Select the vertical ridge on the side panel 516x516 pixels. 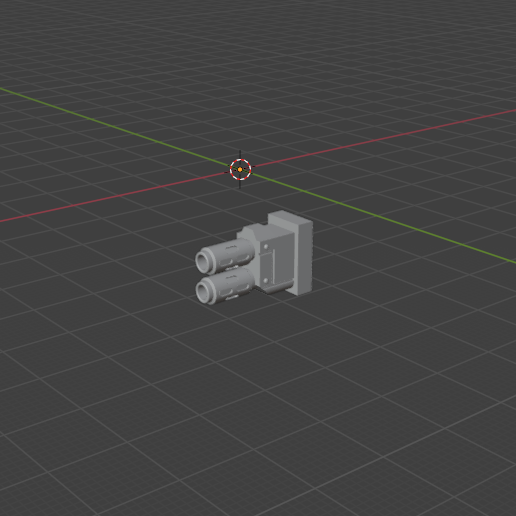[274, 267]
